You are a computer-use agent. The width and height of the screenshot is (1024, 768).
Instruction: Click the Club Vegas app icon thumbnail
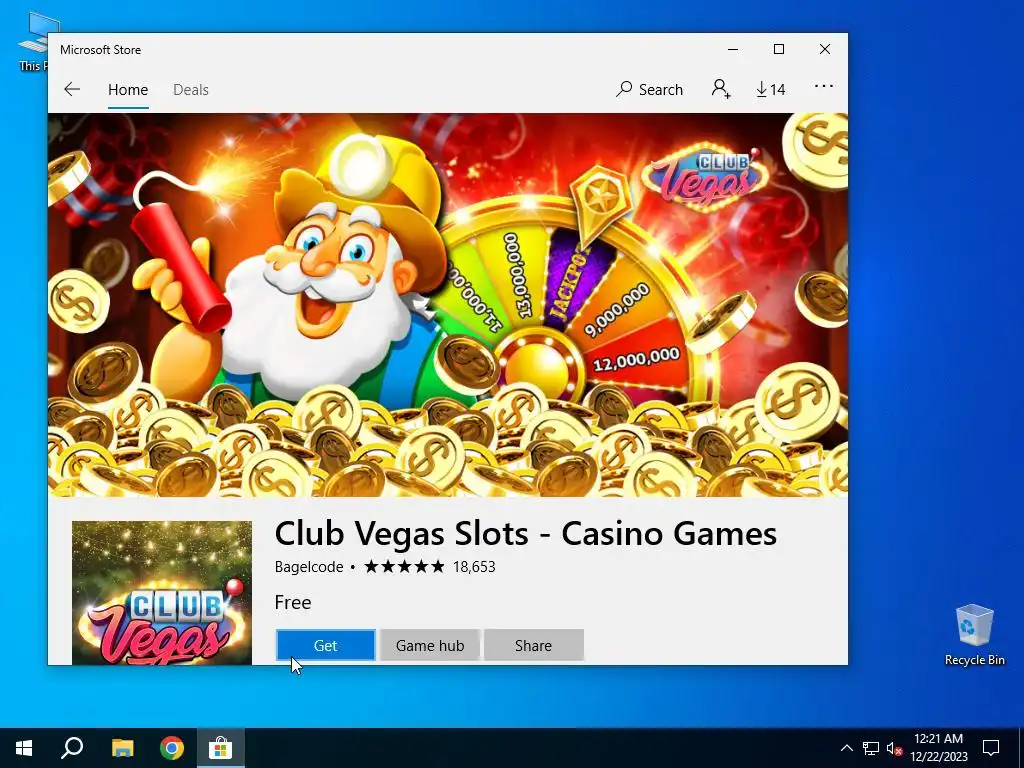click(162, 593)
